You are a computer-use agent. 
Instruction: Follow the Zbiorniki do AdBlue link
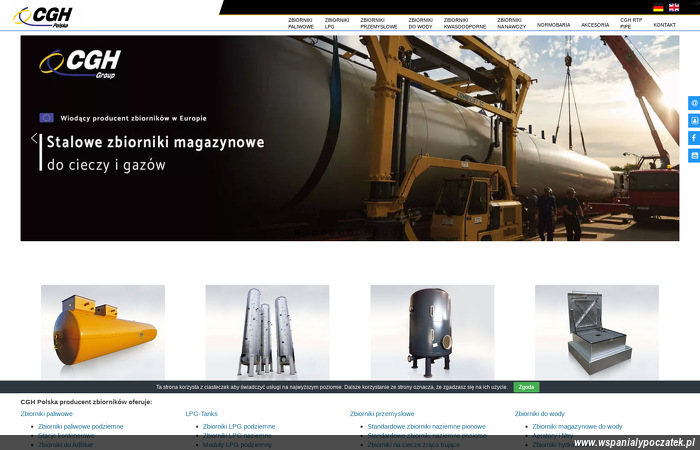point(65,445)
